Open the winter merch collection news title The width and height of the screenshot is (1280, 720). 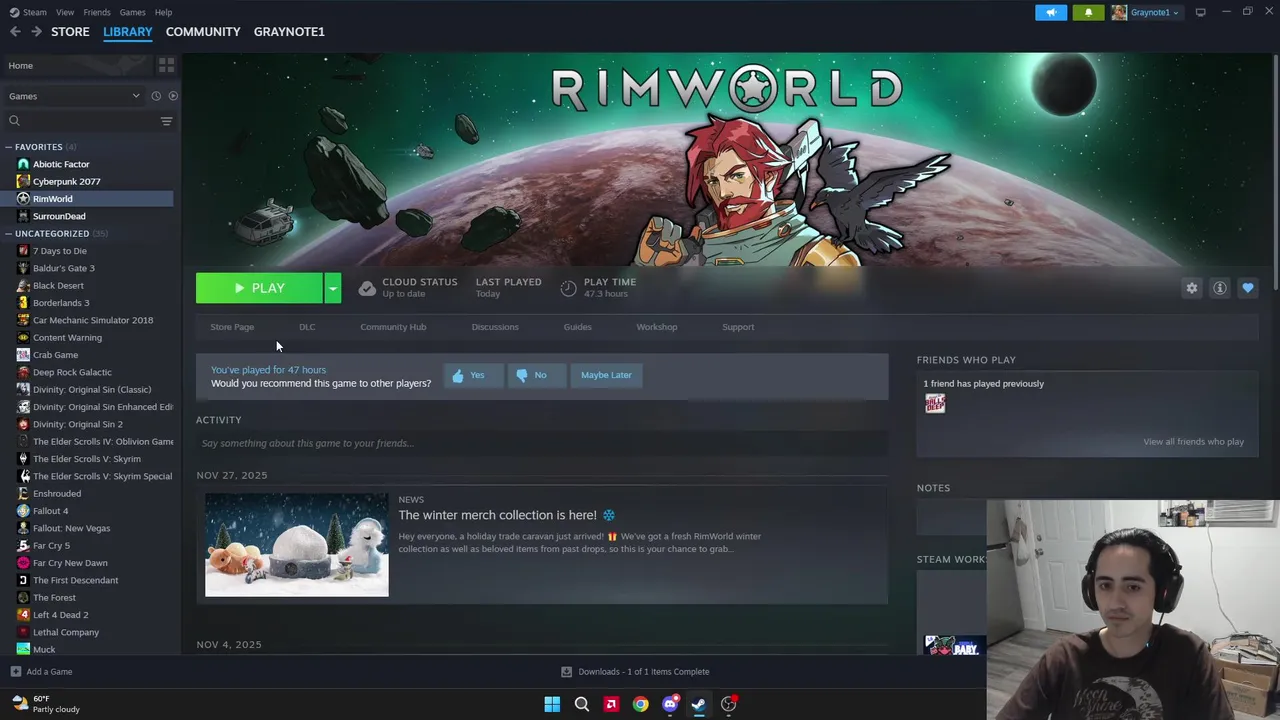click(x=507, y=515)
